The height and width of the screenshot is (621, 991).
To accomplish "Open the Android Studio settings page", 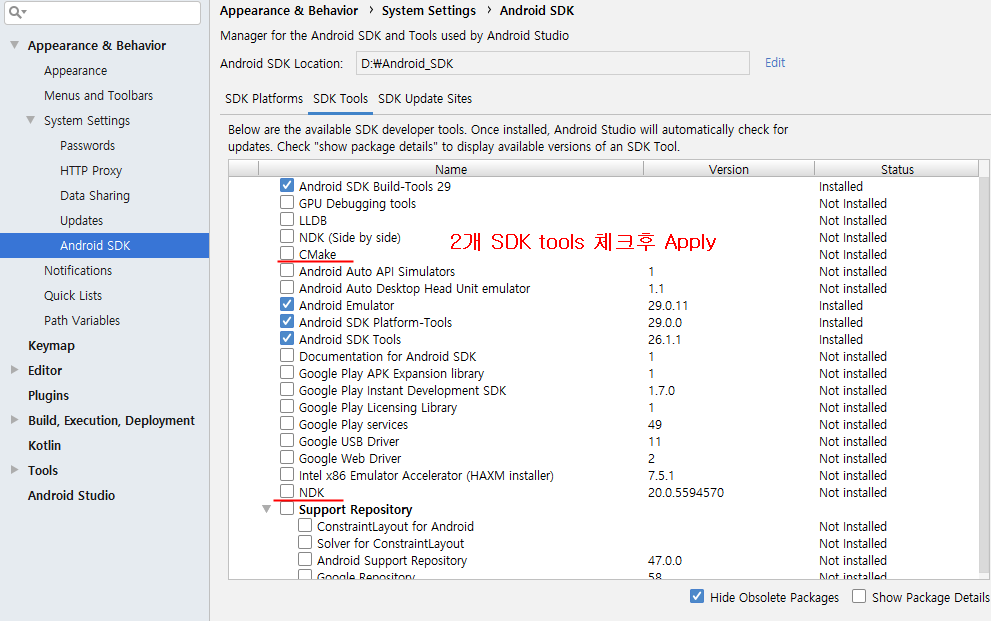I will tap(71, 495).
